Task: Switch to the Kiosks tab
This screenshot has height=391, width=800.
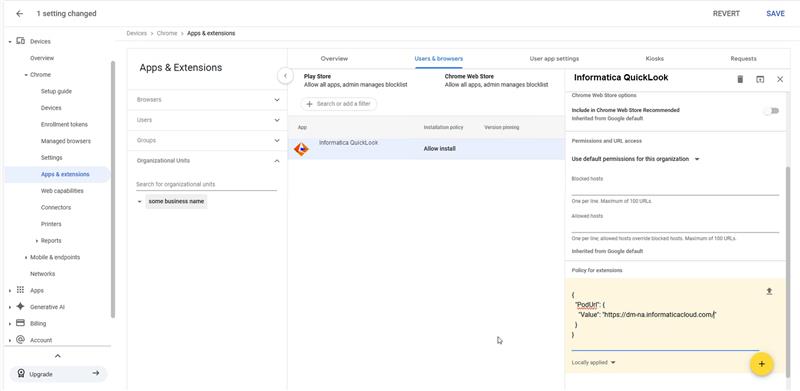Action: pos(655,59)
